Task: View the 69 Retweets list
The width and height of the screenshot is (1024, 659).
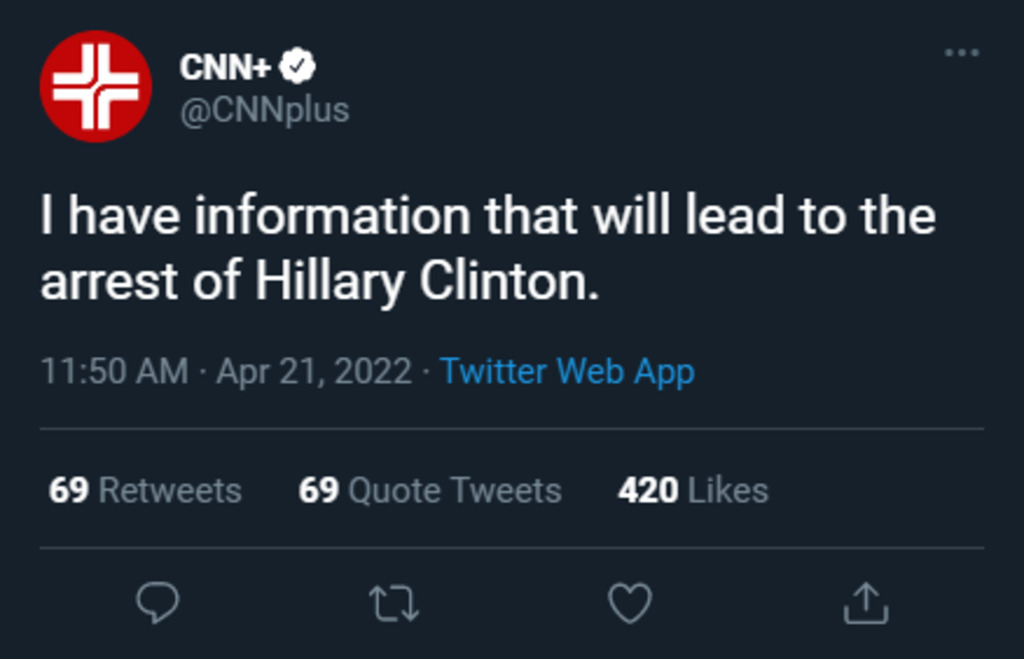Action: (x=145, y=490)
